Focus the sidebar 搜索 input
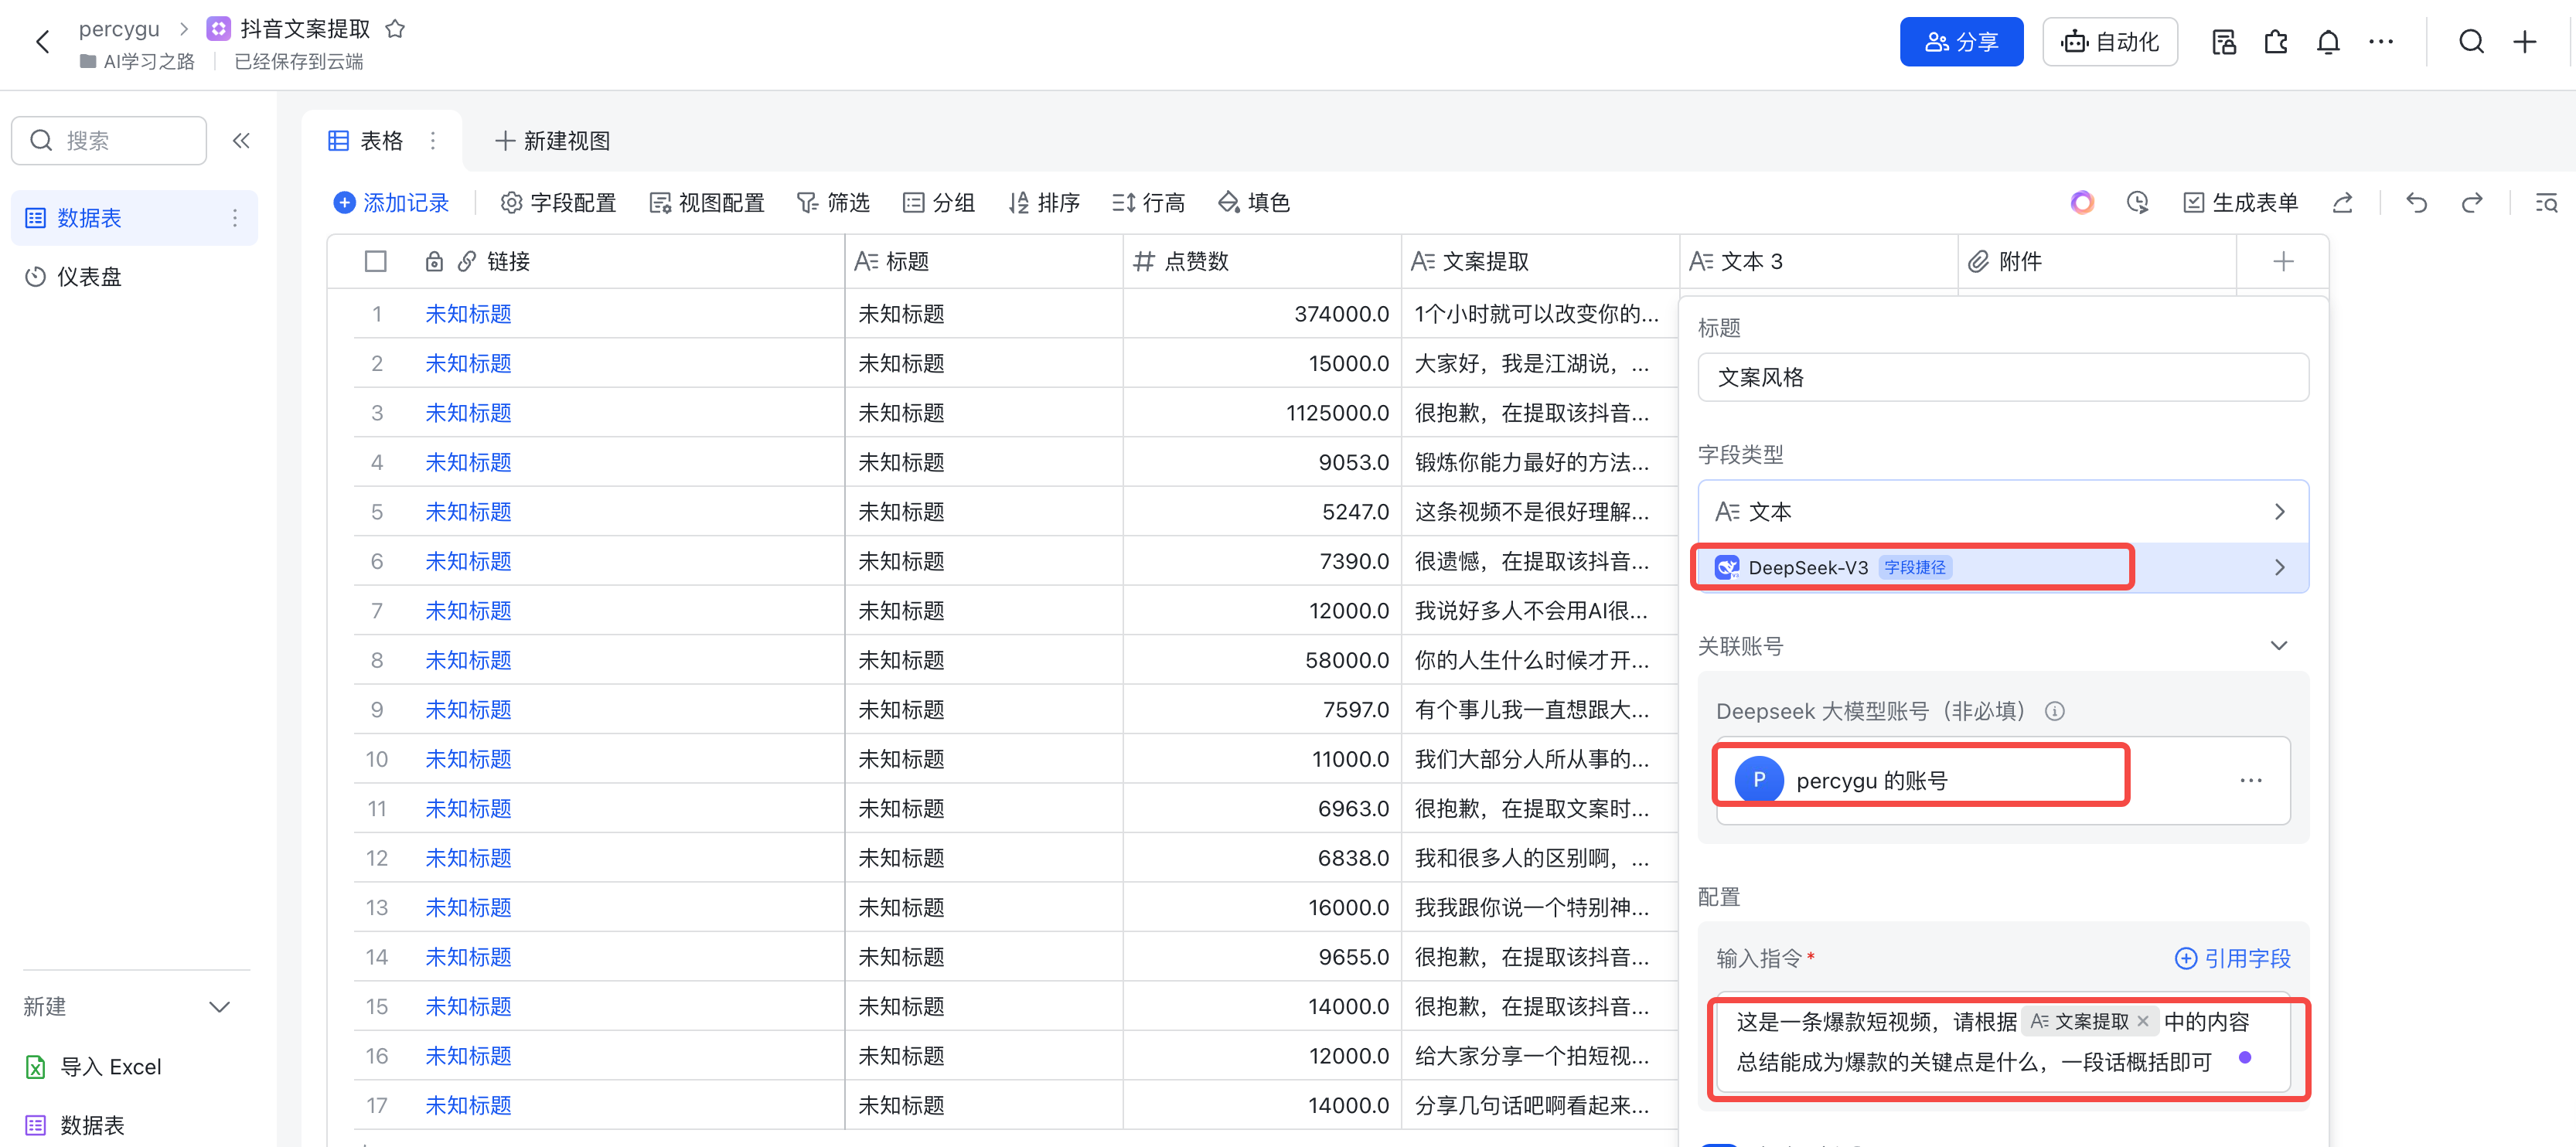The width and height of the screenshot is (2576, 1147). [109, 141]
